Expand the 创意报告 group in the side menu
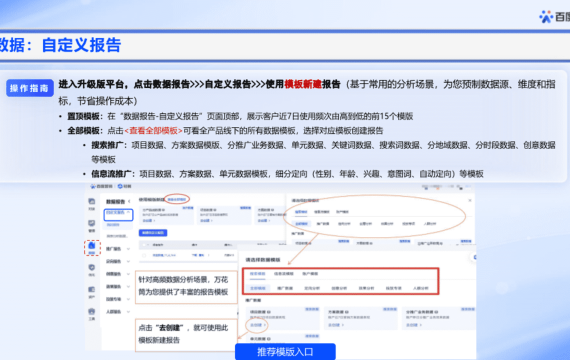Image resolution: width=570 pixels, height=360 pixels. tap(128, 274)
